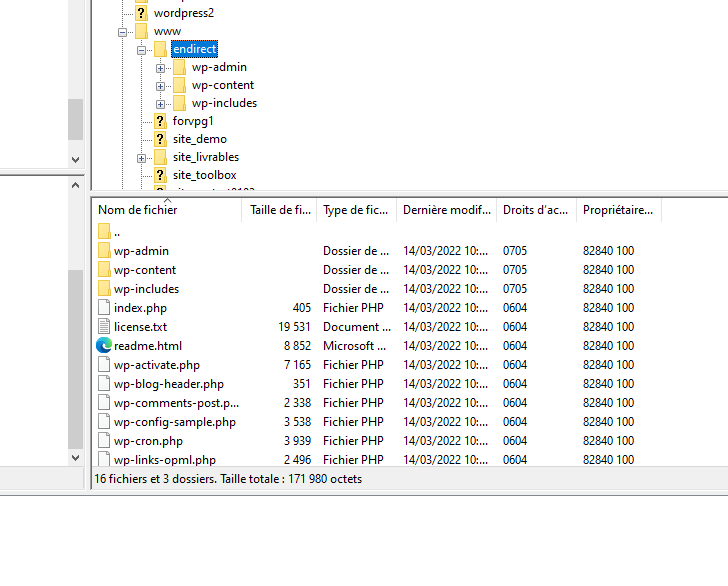
Task: Sort by the 'Dernière modif...' column header
Action: 445,210
